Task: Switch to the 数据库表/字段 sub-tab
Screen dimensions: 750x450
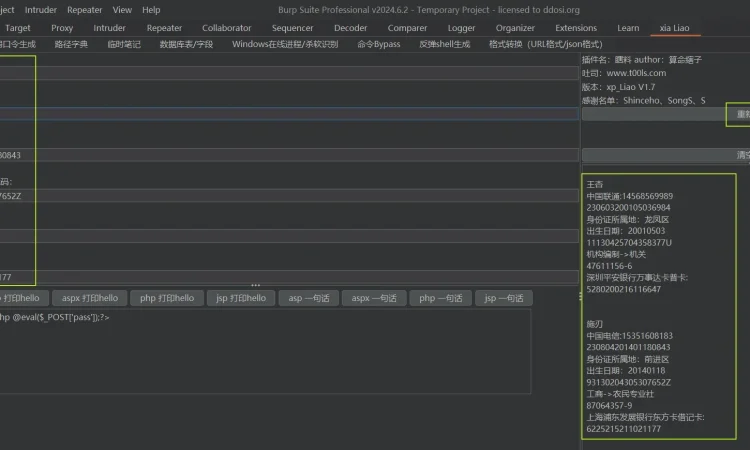Action: [186, 44]
